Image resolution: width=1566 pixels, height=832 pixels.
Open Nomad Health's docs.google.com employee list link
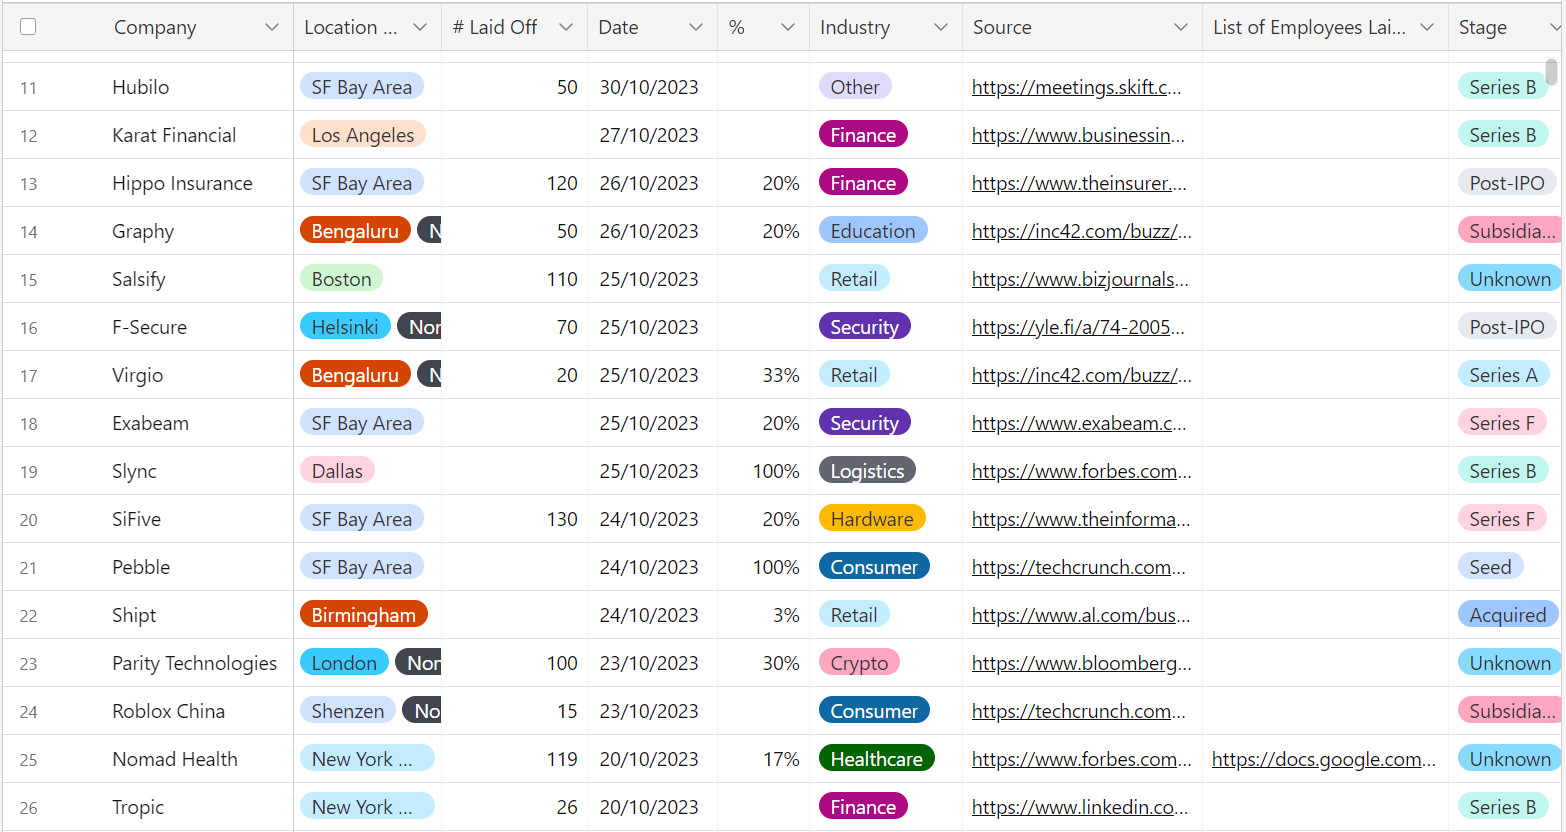pos(1324,759)
